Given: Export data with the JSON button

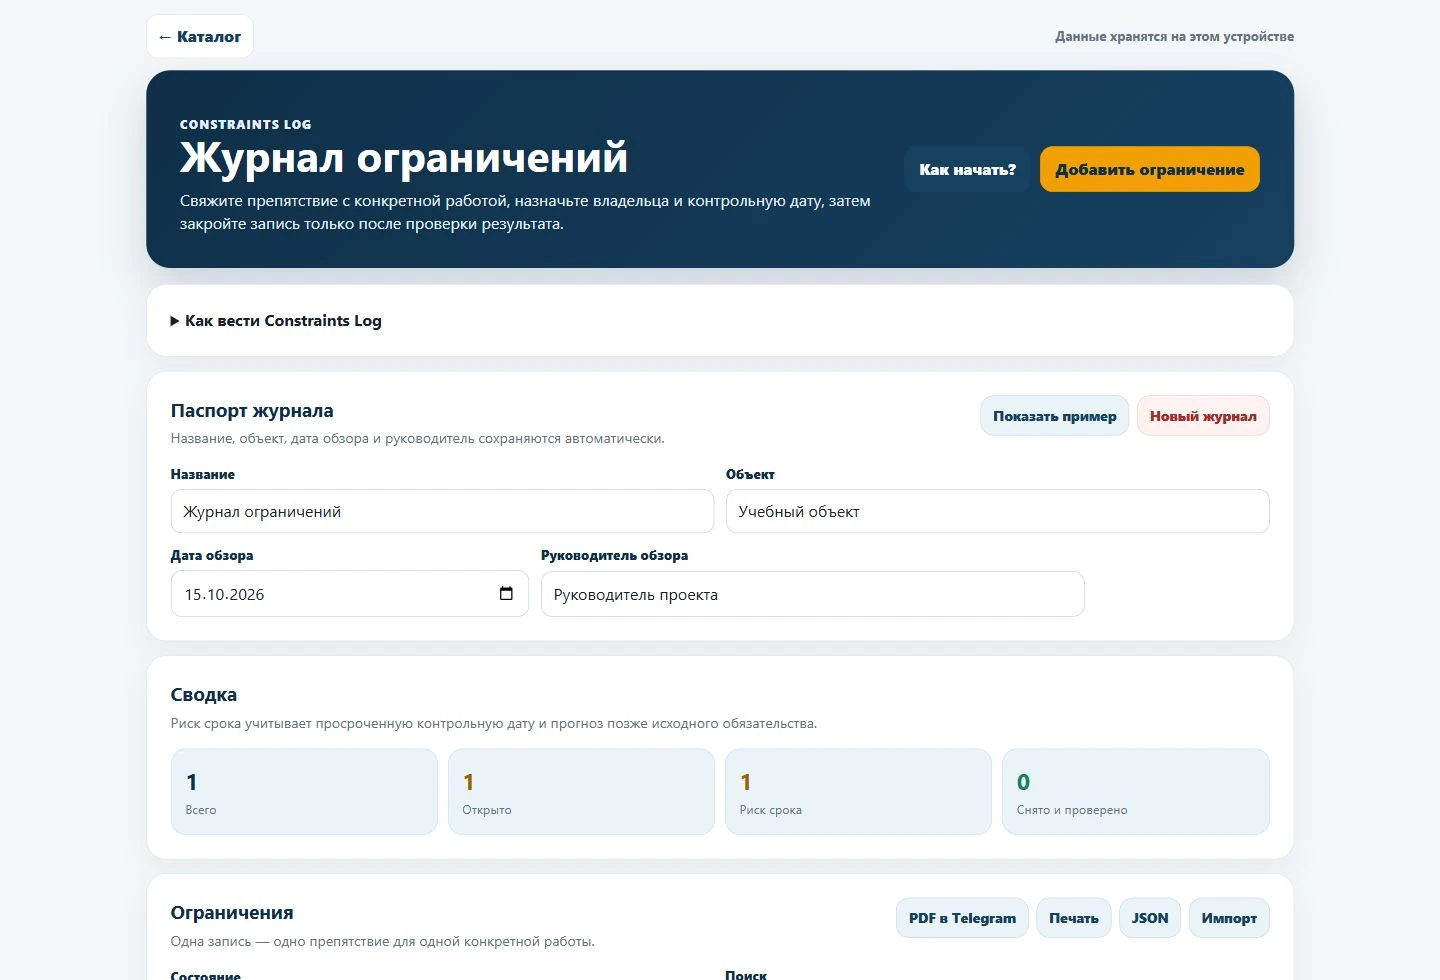Looking at the screenshot, I should 1150,918.
